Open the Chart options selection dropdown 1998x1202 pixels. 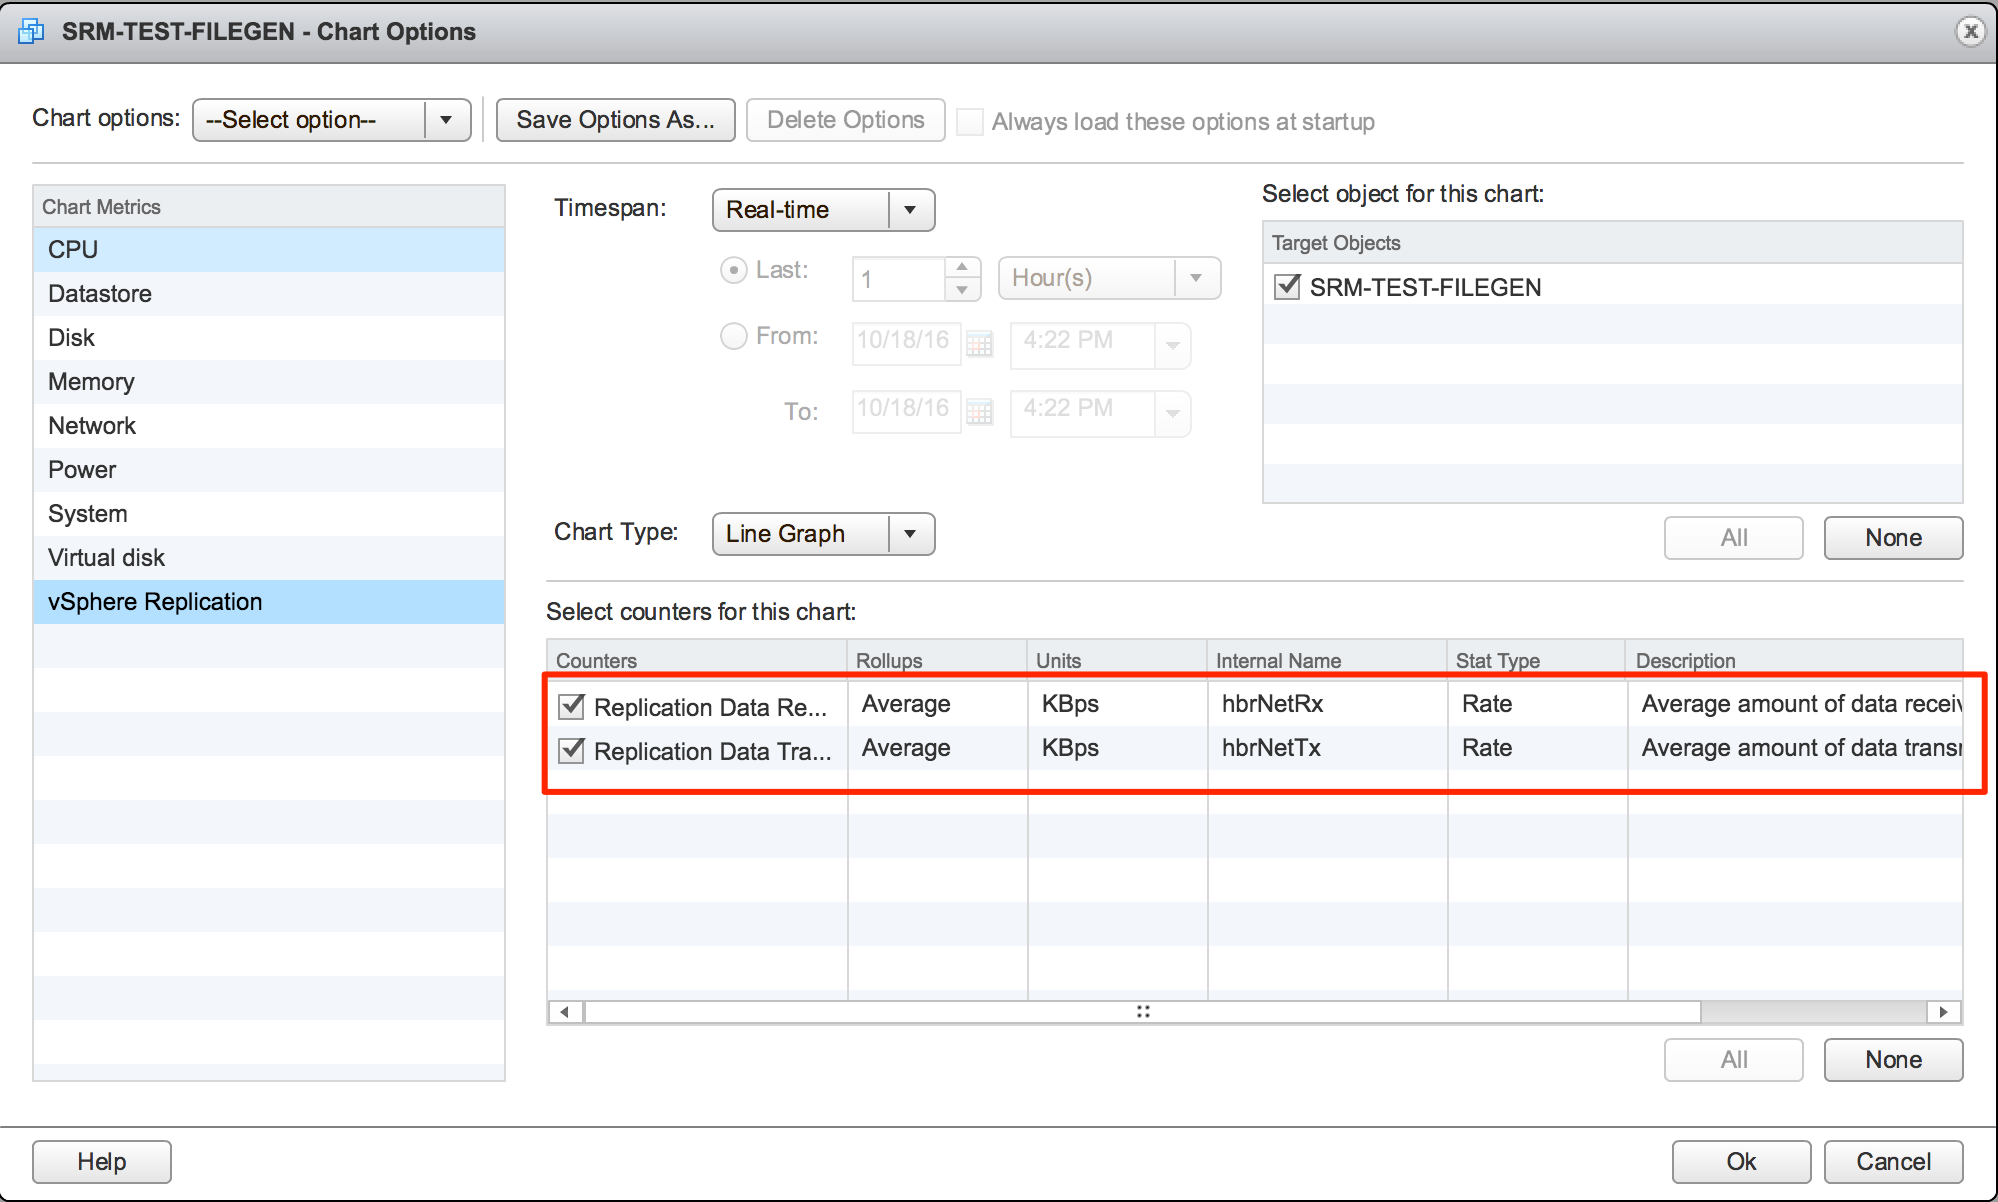tap(446, 119)
